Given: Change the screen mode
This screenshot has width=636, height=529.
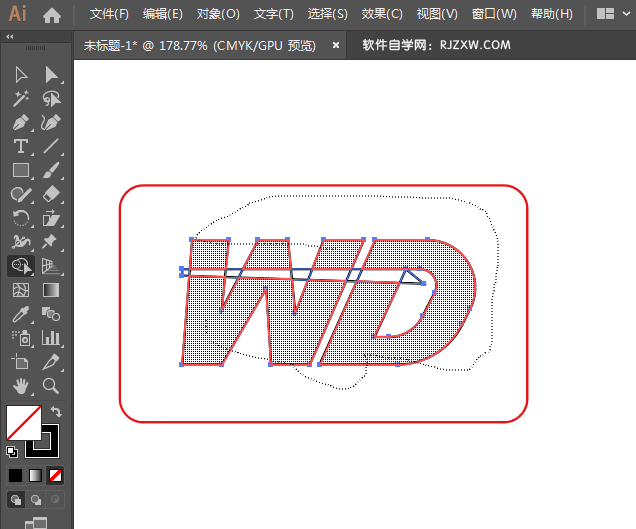Looking at the screenshot, I should (x=36, y=523).
